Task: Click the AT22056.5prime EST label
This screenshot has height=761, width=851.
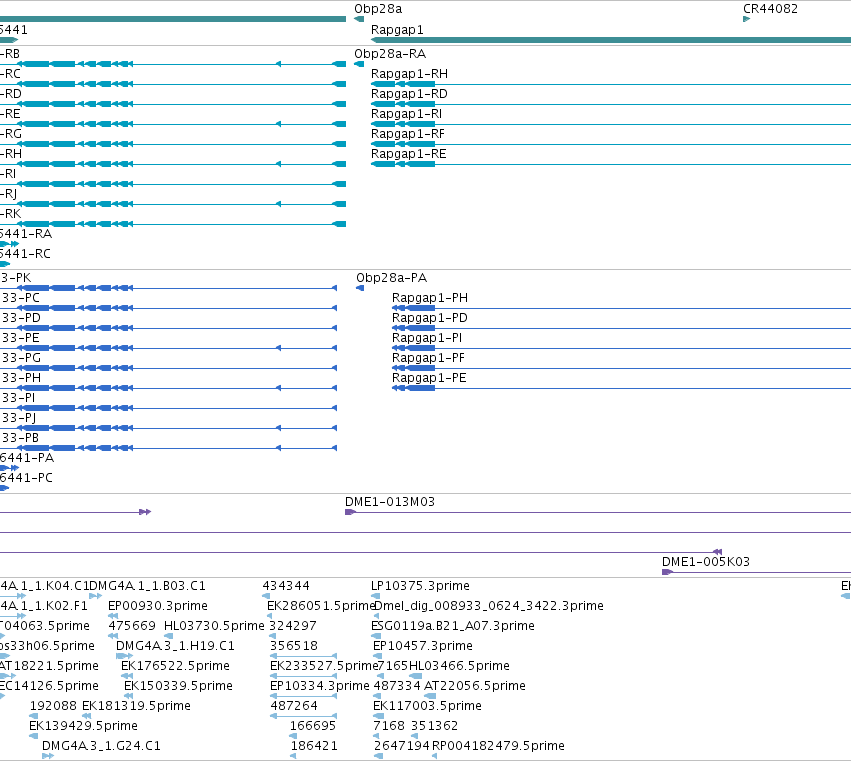Action: 474,687
